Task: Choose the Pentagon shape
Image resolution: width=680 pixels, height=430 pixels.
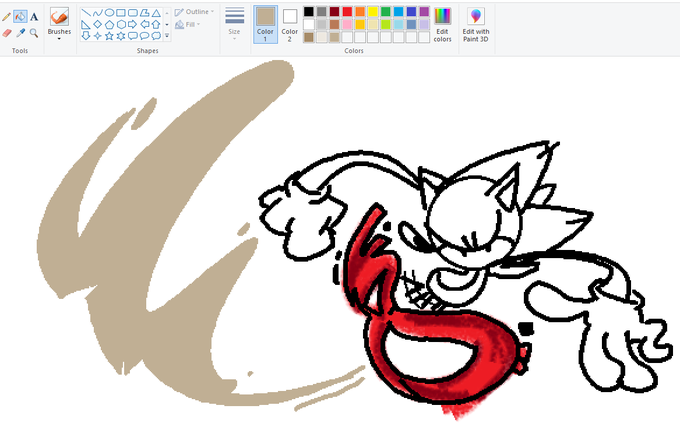Action: tap(109, 24)
